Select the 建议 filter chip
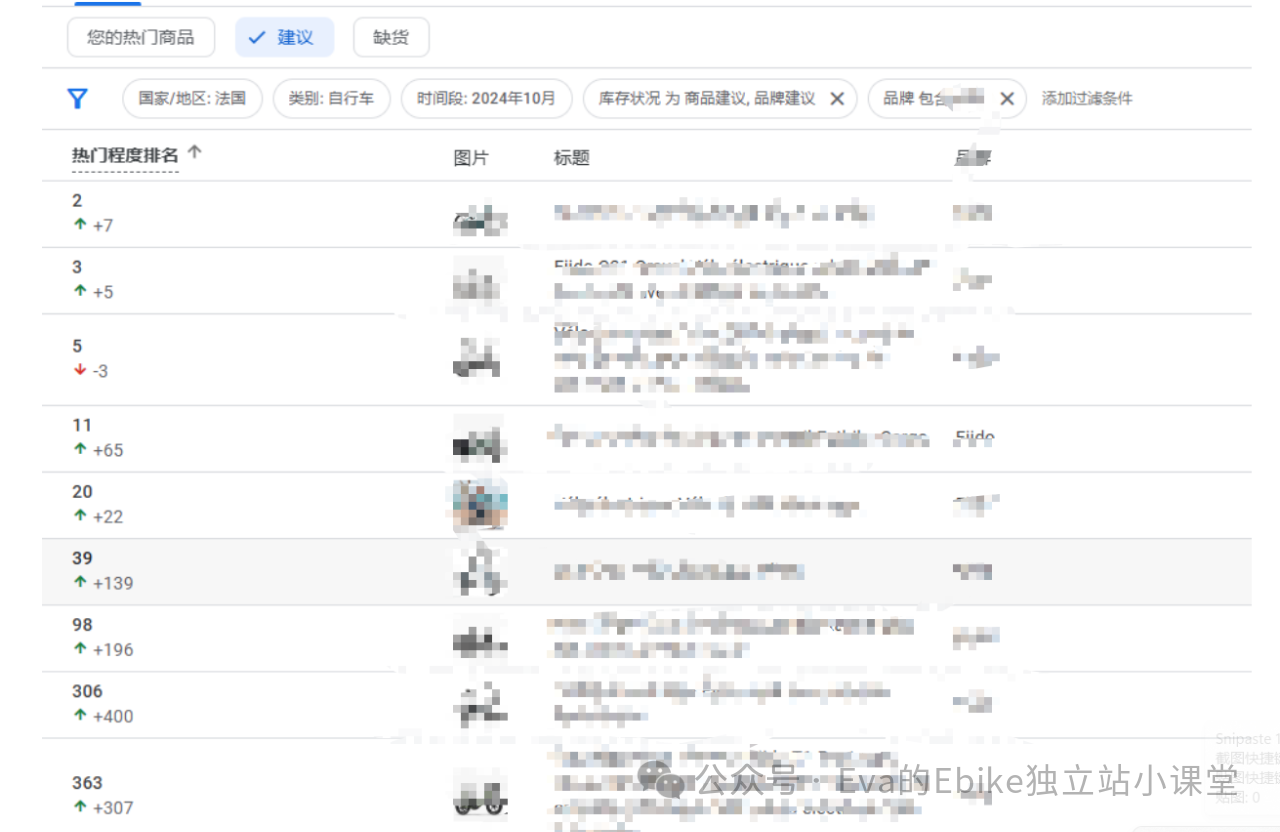This screenshot has width=1280, height=832. pos(283,38)
